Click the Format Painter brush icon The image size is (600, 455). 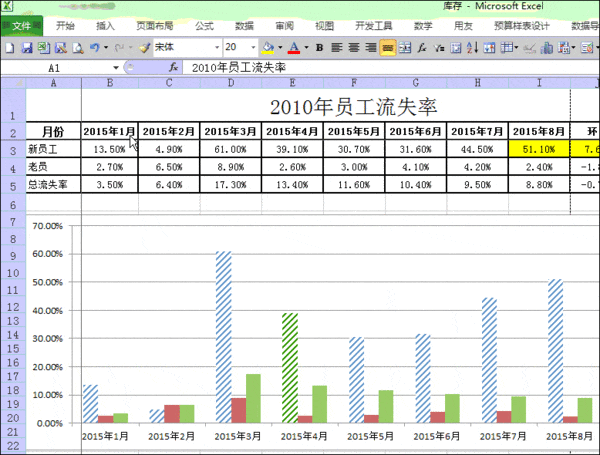pyautogui.click(x=145, y=48)
